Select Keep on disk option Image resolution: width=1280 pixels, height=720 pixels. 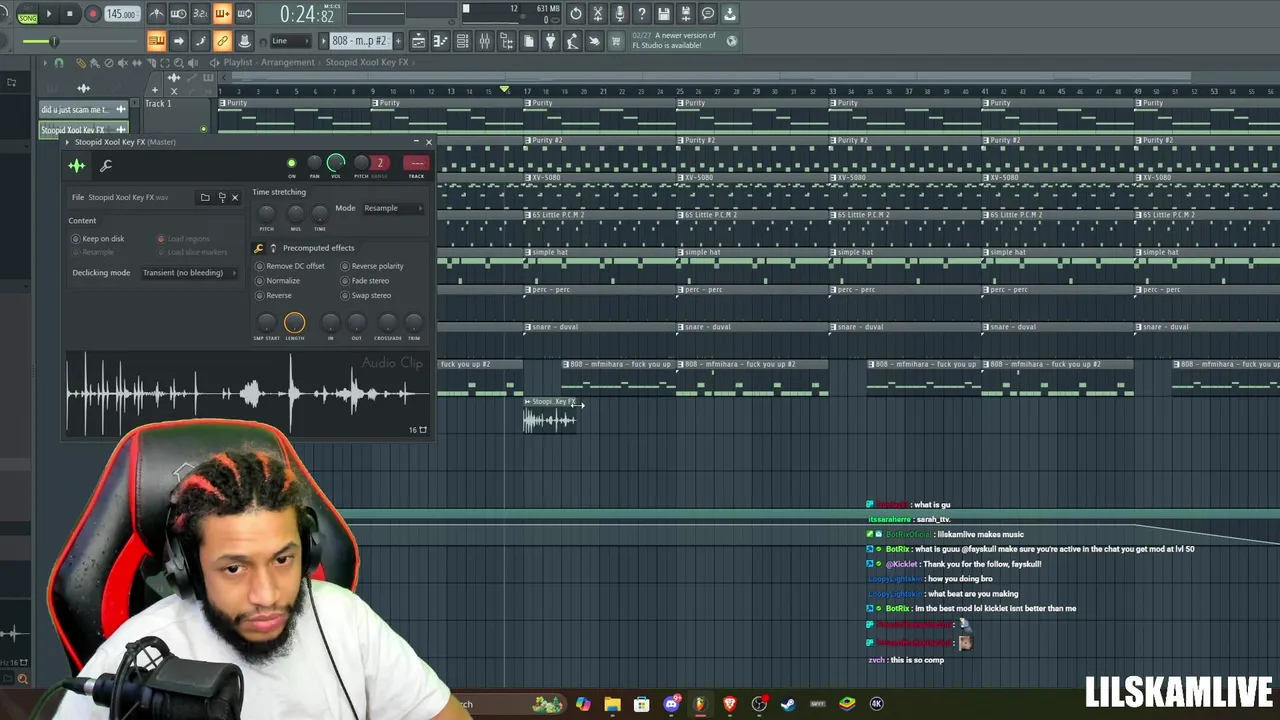pos(97,239)
